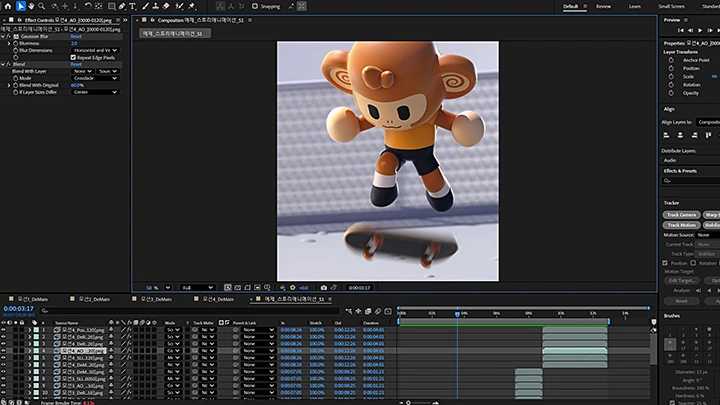Toggle the Rotation checkbox in Tracker panel
720x405 pixels.
(x=693, y=263)
